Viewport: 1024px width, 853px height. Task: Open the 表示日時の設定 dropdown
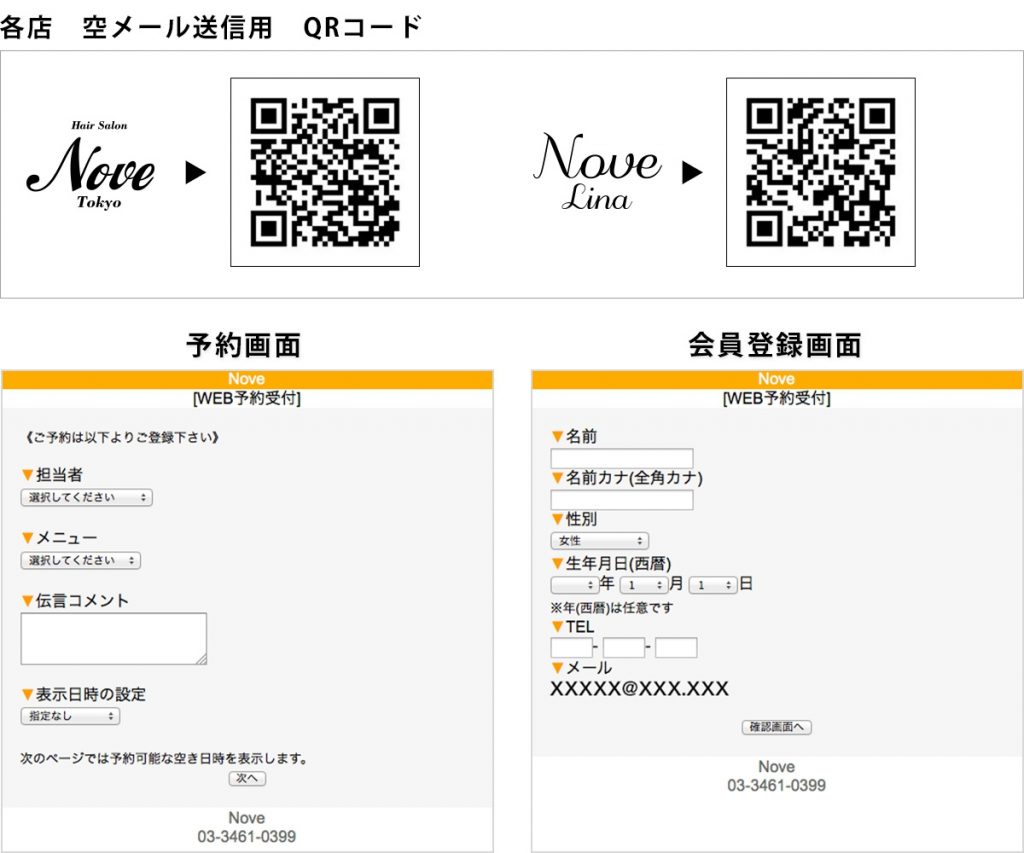[x=71, y=716]
